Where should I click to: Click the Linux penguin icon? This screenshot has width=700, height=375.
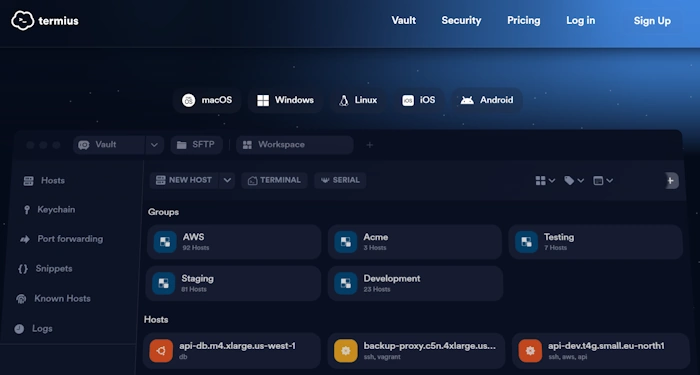343,100
